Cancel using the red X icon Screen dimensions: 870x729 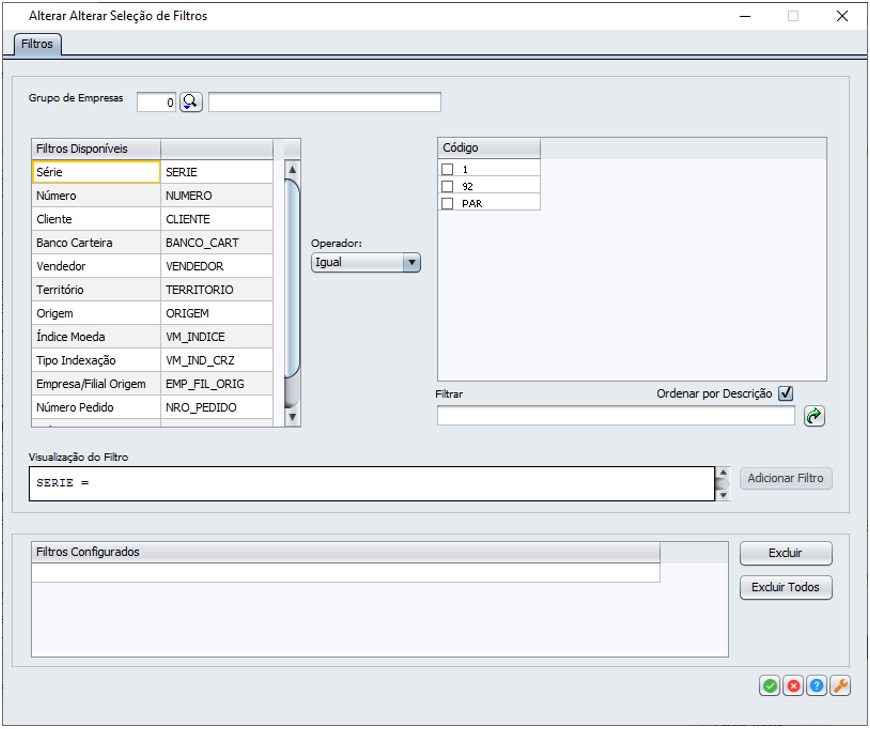[793, 686]
